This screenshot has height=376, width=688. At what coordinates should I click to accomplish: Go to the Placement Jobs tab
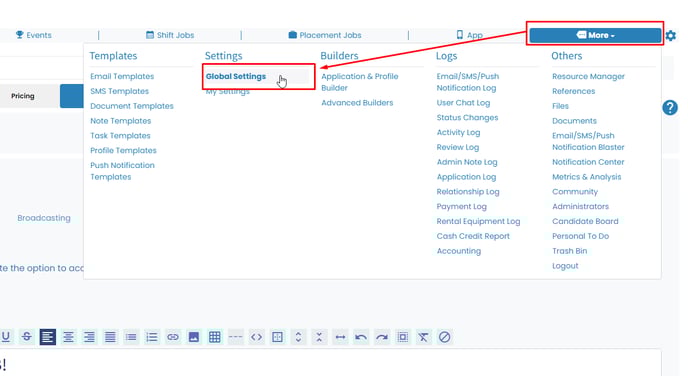325,35
